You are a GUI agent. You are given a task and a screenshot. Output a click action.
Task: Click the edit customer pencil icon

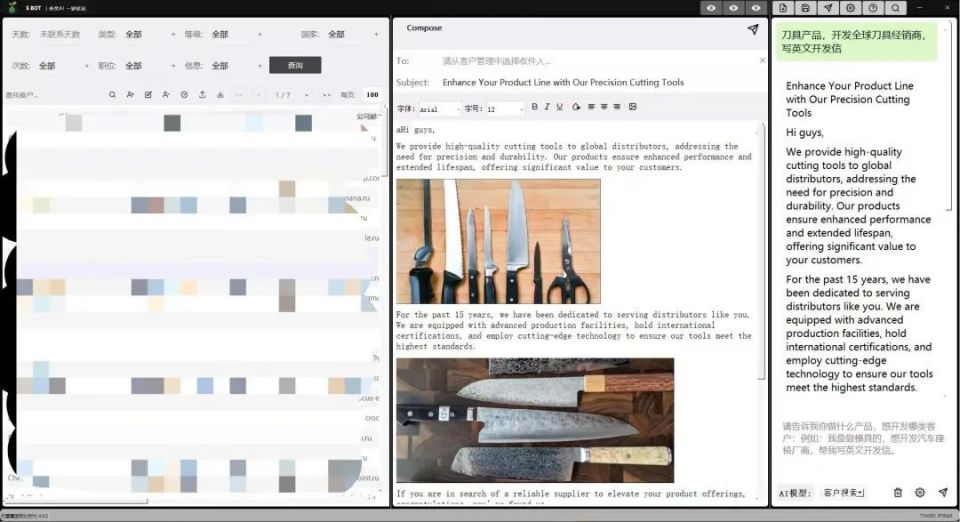[x=148, y=95]
